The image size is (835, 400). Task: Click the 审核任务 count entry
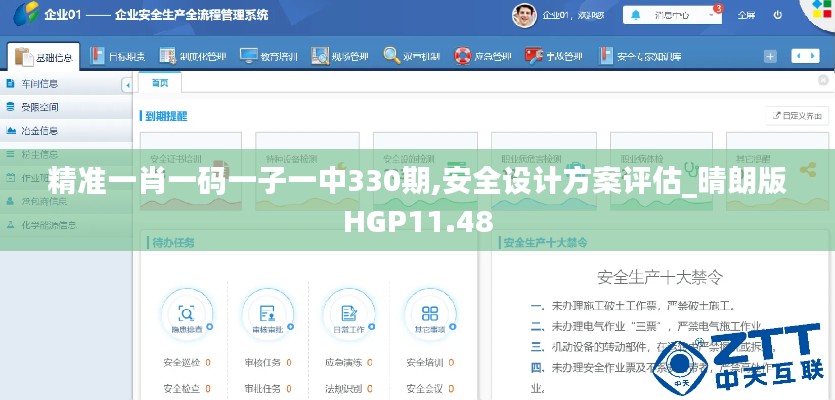[x=268, y=363]
